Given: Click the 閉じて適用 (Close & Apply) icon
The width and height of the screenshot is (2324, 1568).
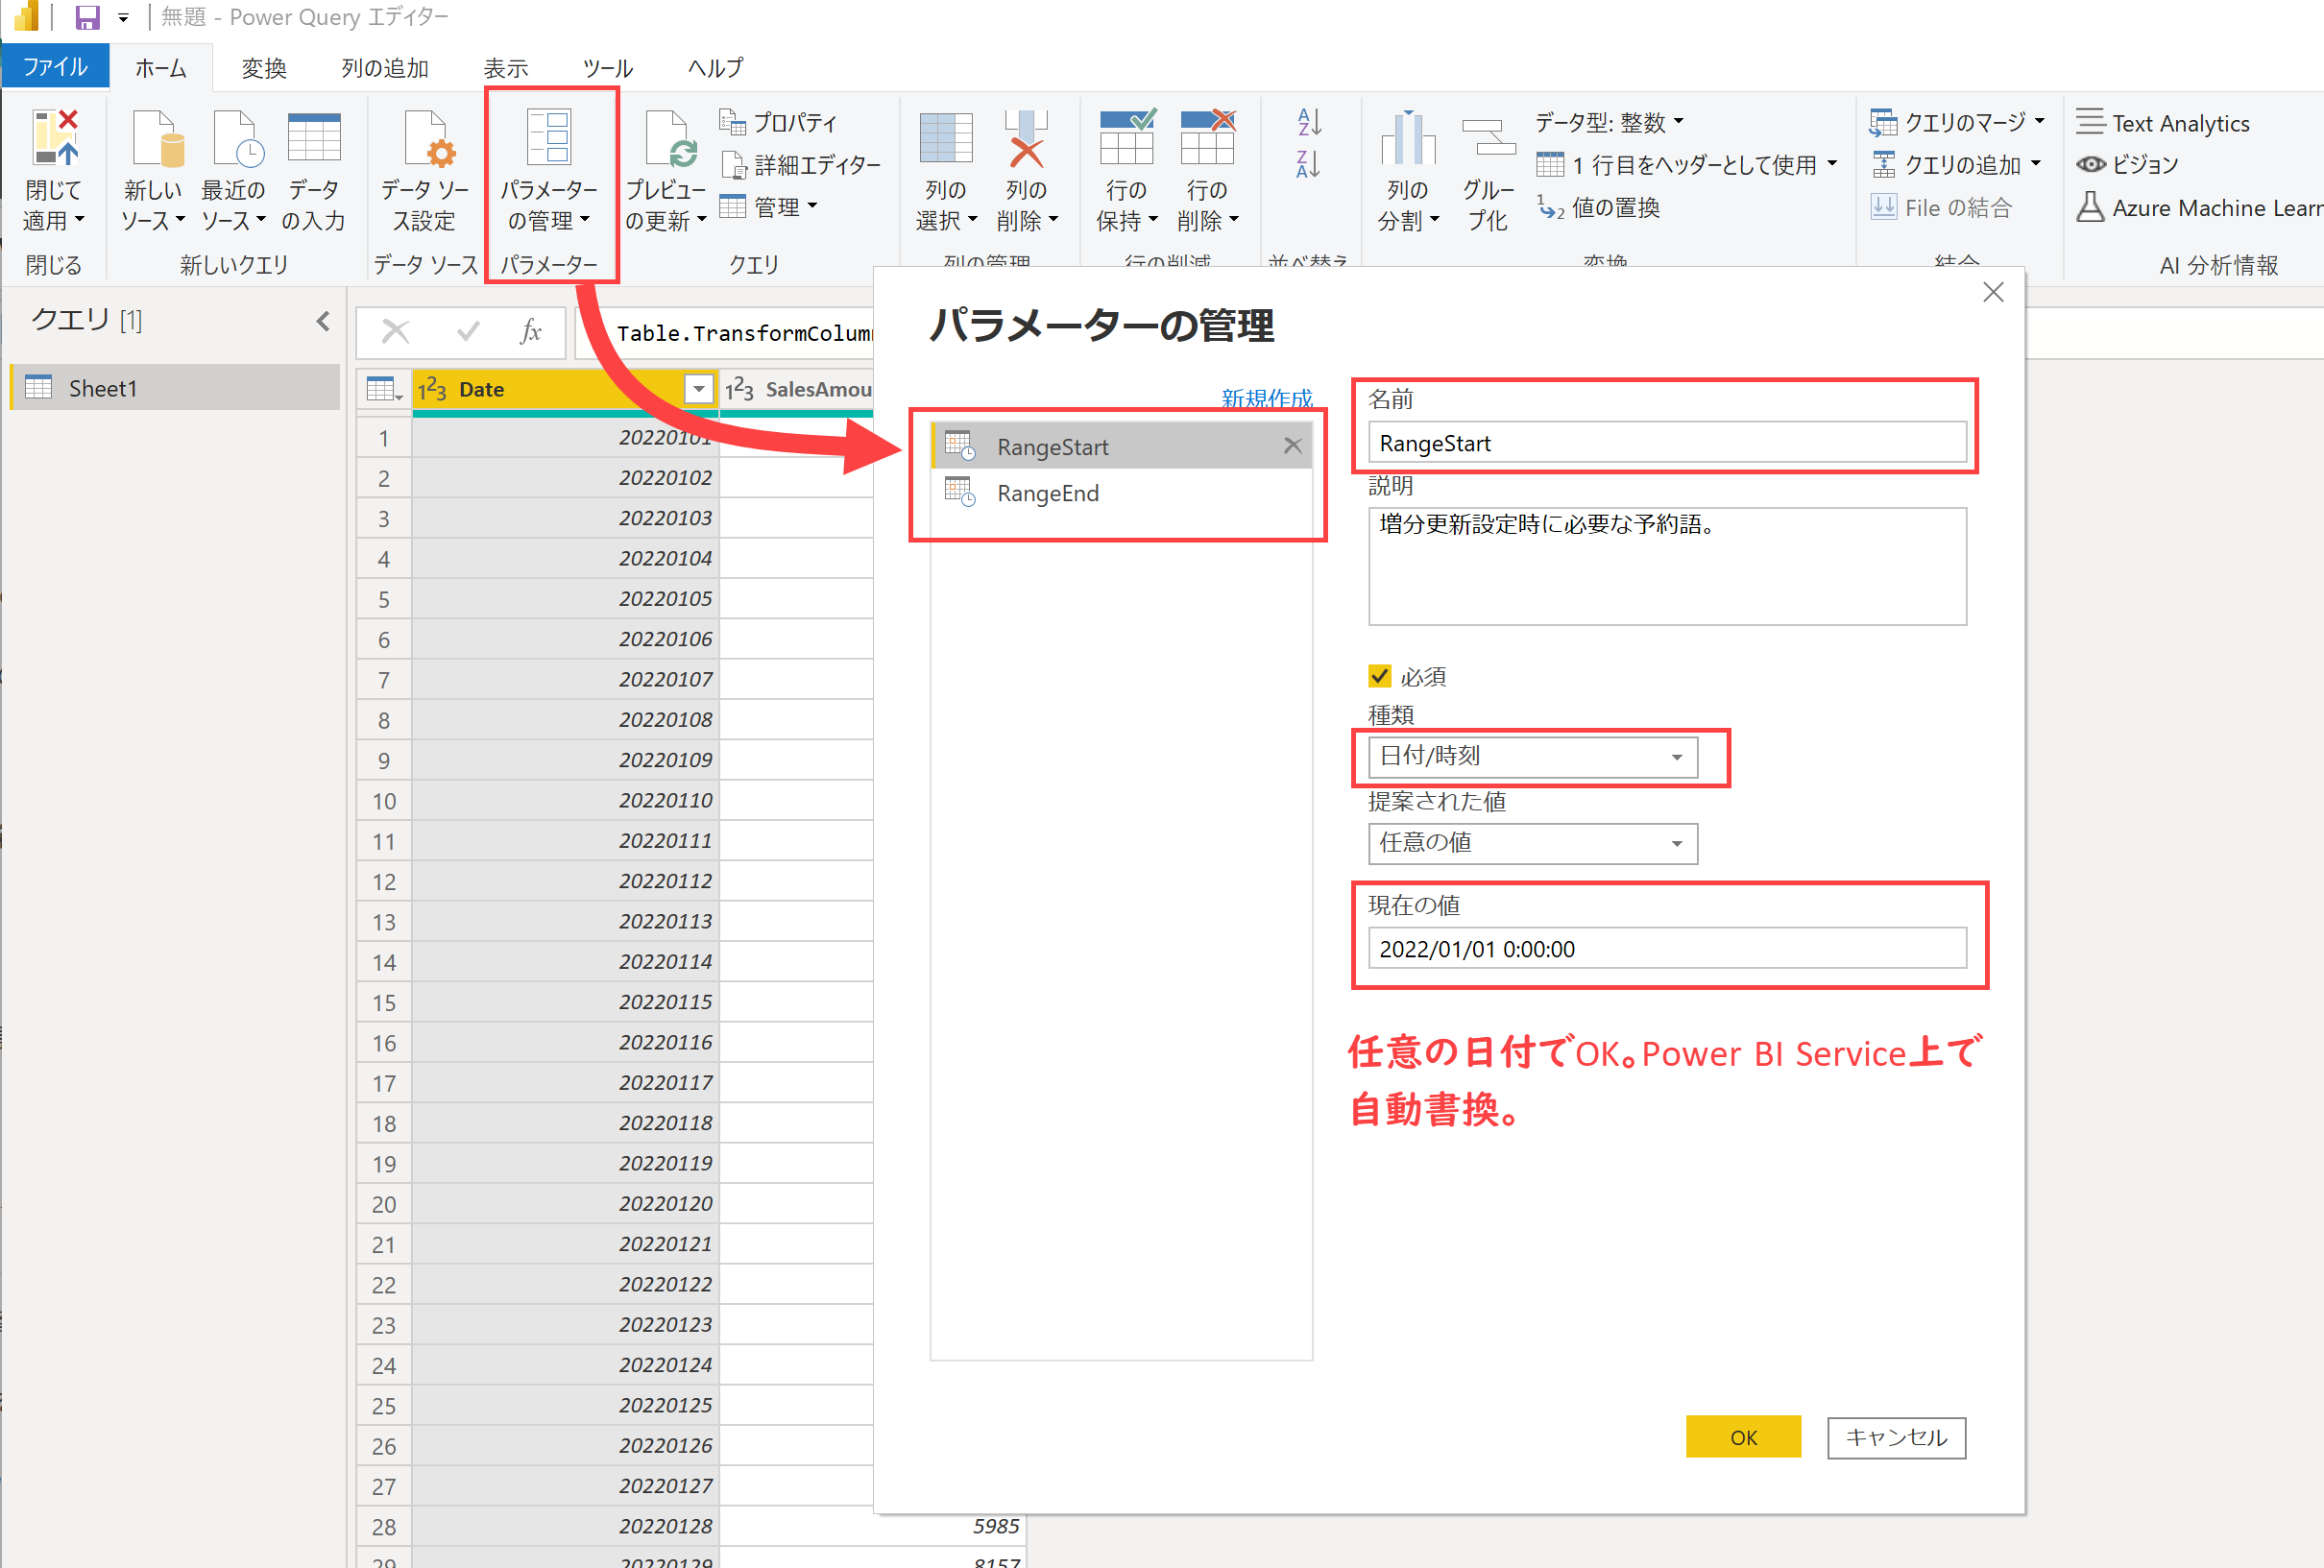Looking at the screenshot, I should [53, 140].
